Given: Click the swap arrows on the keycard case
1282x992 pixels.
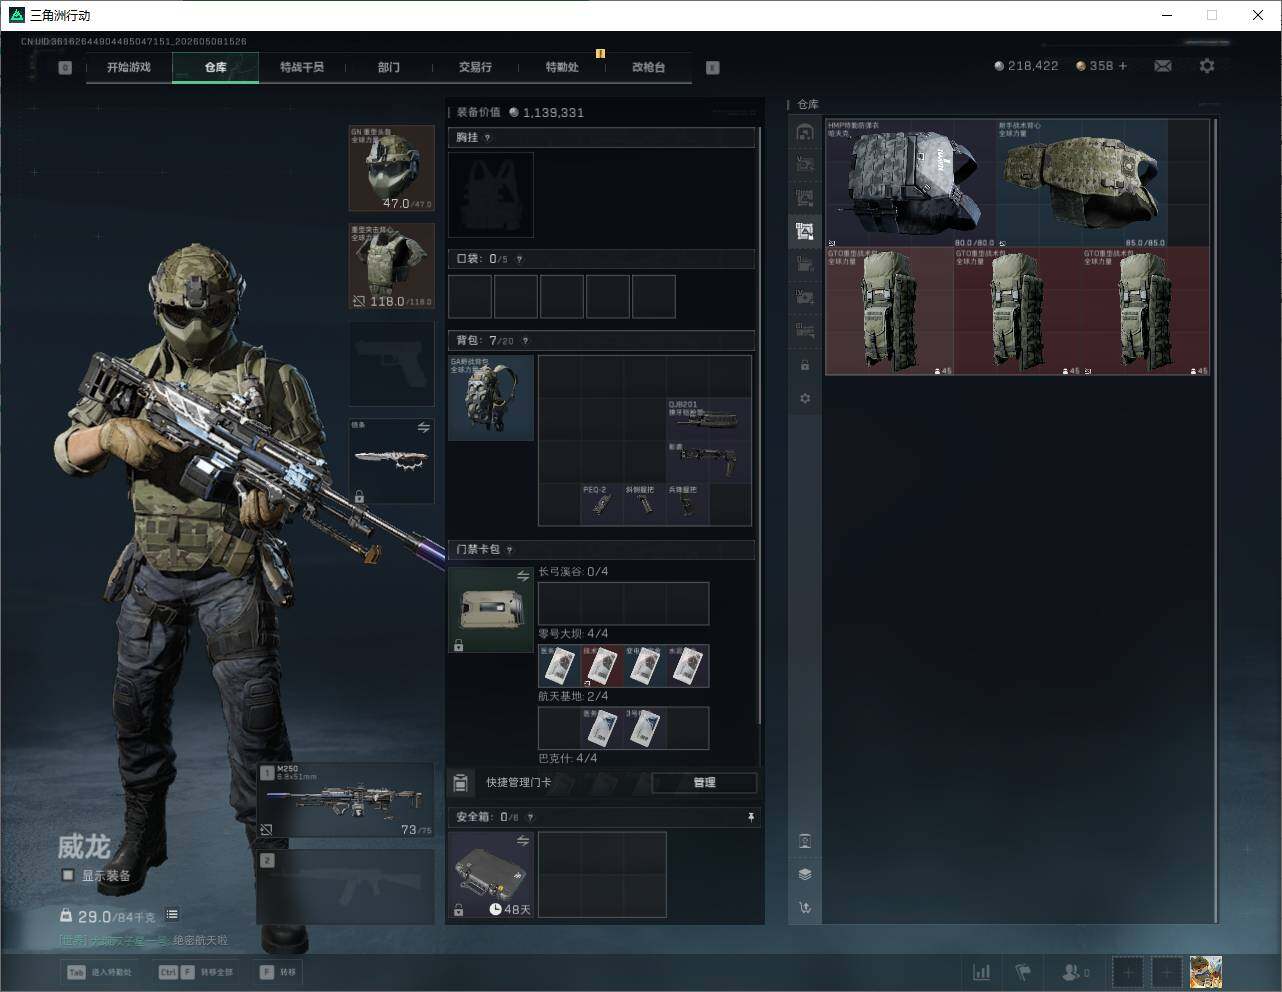Looking at the screenshot, I should point(522,576).
